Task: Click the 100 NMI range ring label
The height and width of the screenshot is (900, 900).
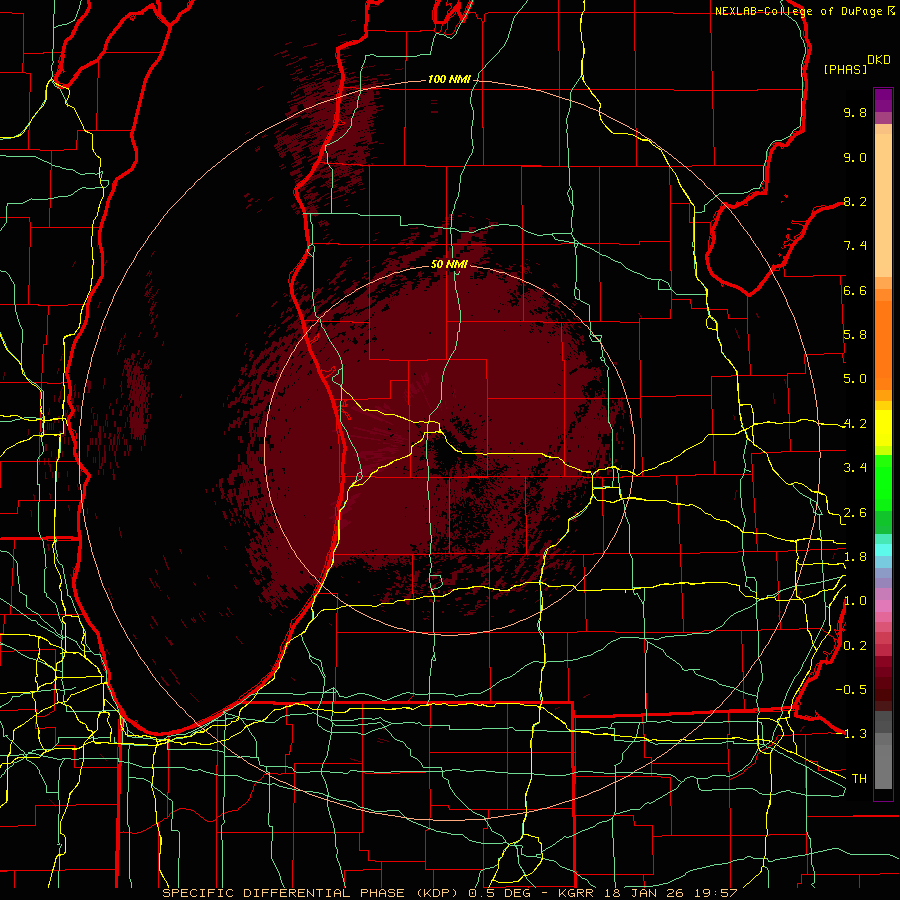Action: click(x=449, y=79)
